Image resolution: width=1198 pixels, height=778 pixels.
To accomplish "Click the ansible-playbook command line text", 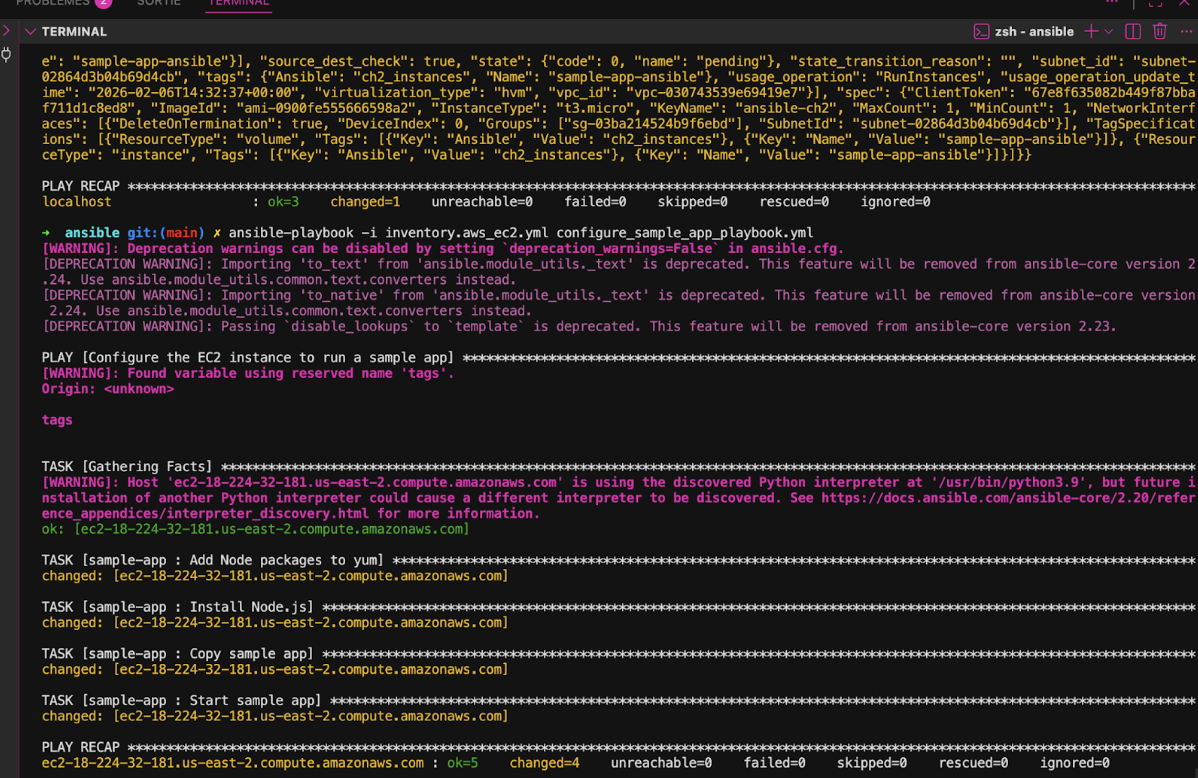I will 520,233.
